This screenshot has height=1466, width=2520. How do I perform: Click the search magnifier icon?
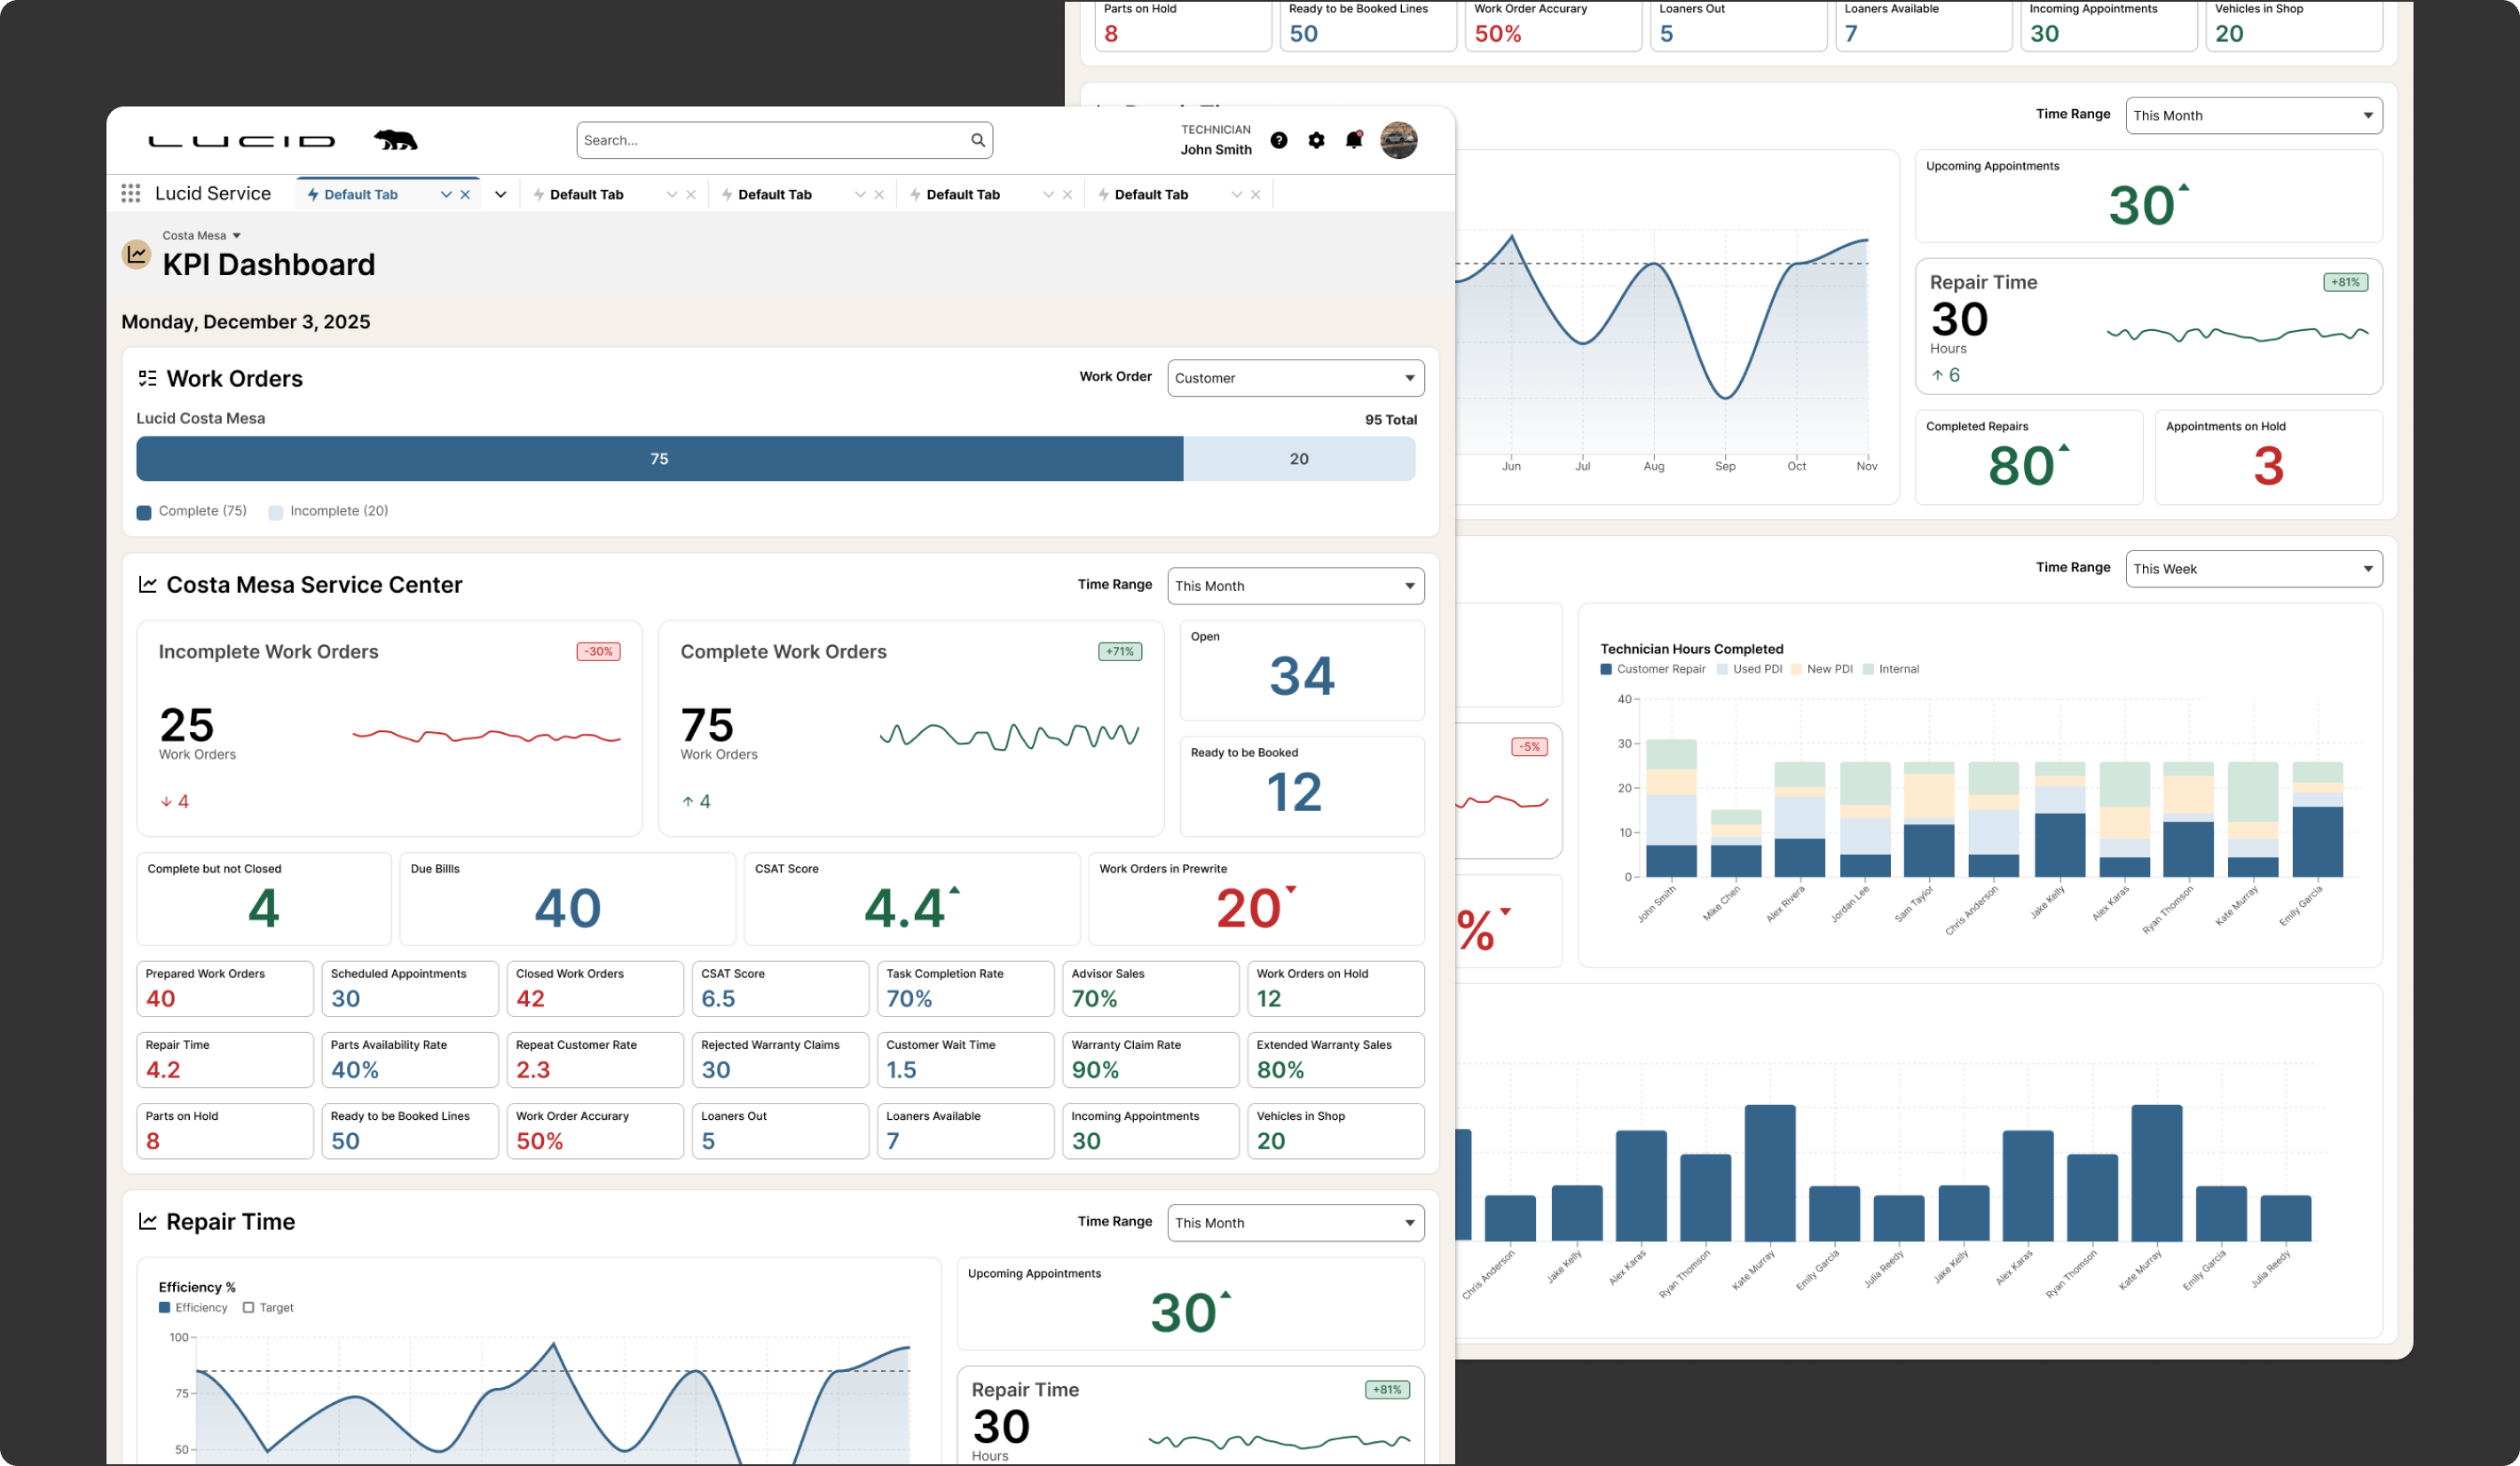click(x=978, y=140)
